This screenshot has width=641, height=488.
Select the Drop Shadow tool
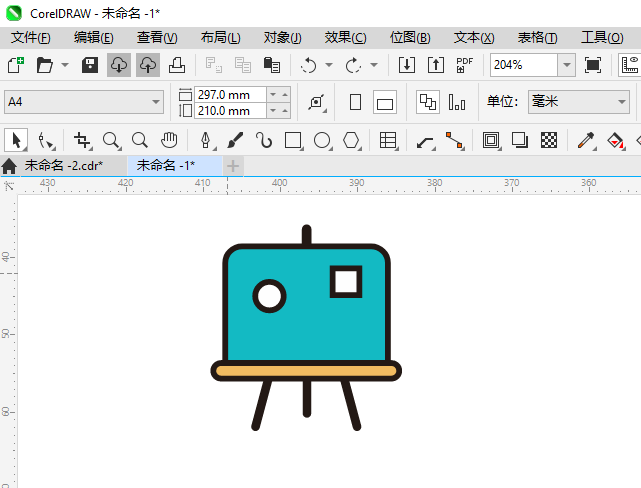pos(520,141)
